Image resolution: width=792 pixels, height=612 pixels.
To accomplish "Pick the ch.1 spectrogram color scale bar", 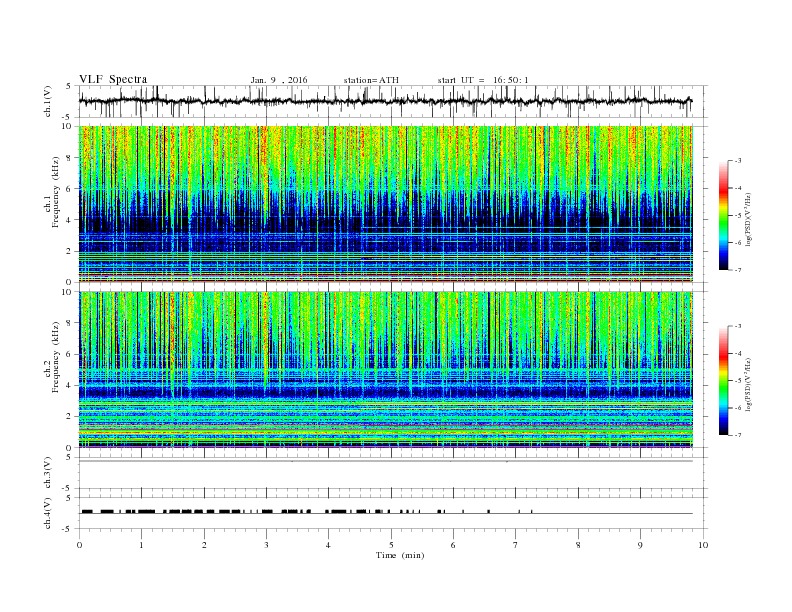I will [x=724, y=215].
